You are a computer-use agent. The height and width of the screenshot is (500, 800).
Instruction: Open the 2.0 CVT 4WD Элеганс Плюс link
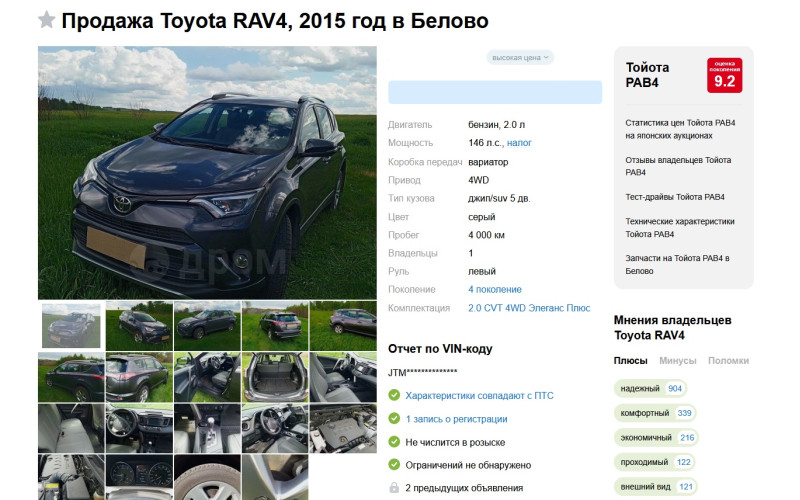[x=529, y=308]
